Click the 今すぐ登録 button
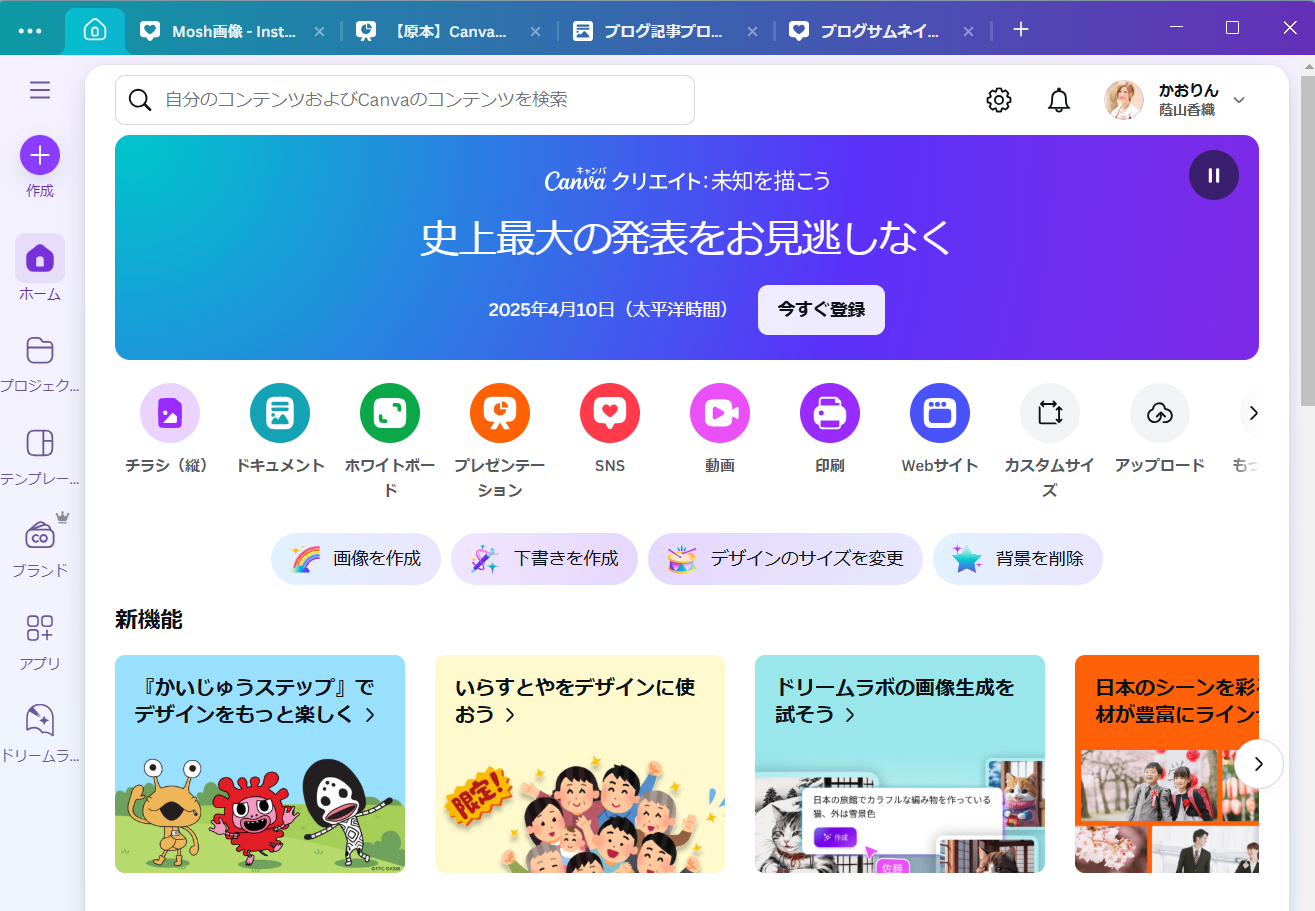1315x911 pixels. point(821,310)
